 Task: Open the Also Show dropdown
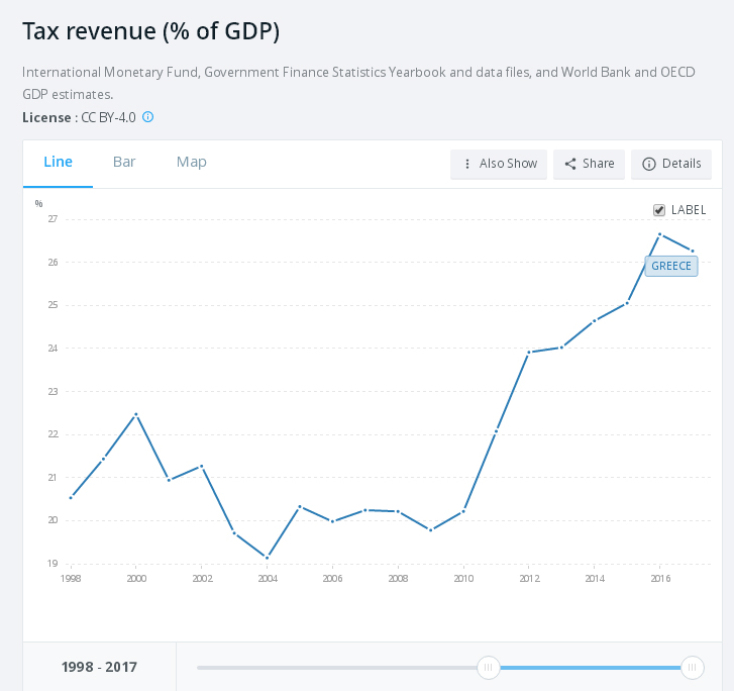(x=499, y=164)
